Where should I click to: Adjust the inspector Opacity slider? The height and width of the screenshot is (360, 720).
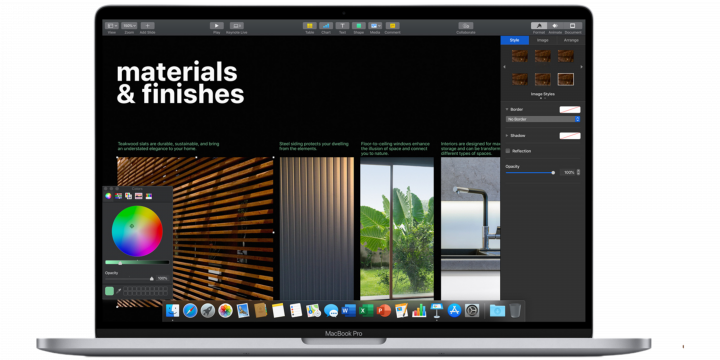(x=530, y=173)
